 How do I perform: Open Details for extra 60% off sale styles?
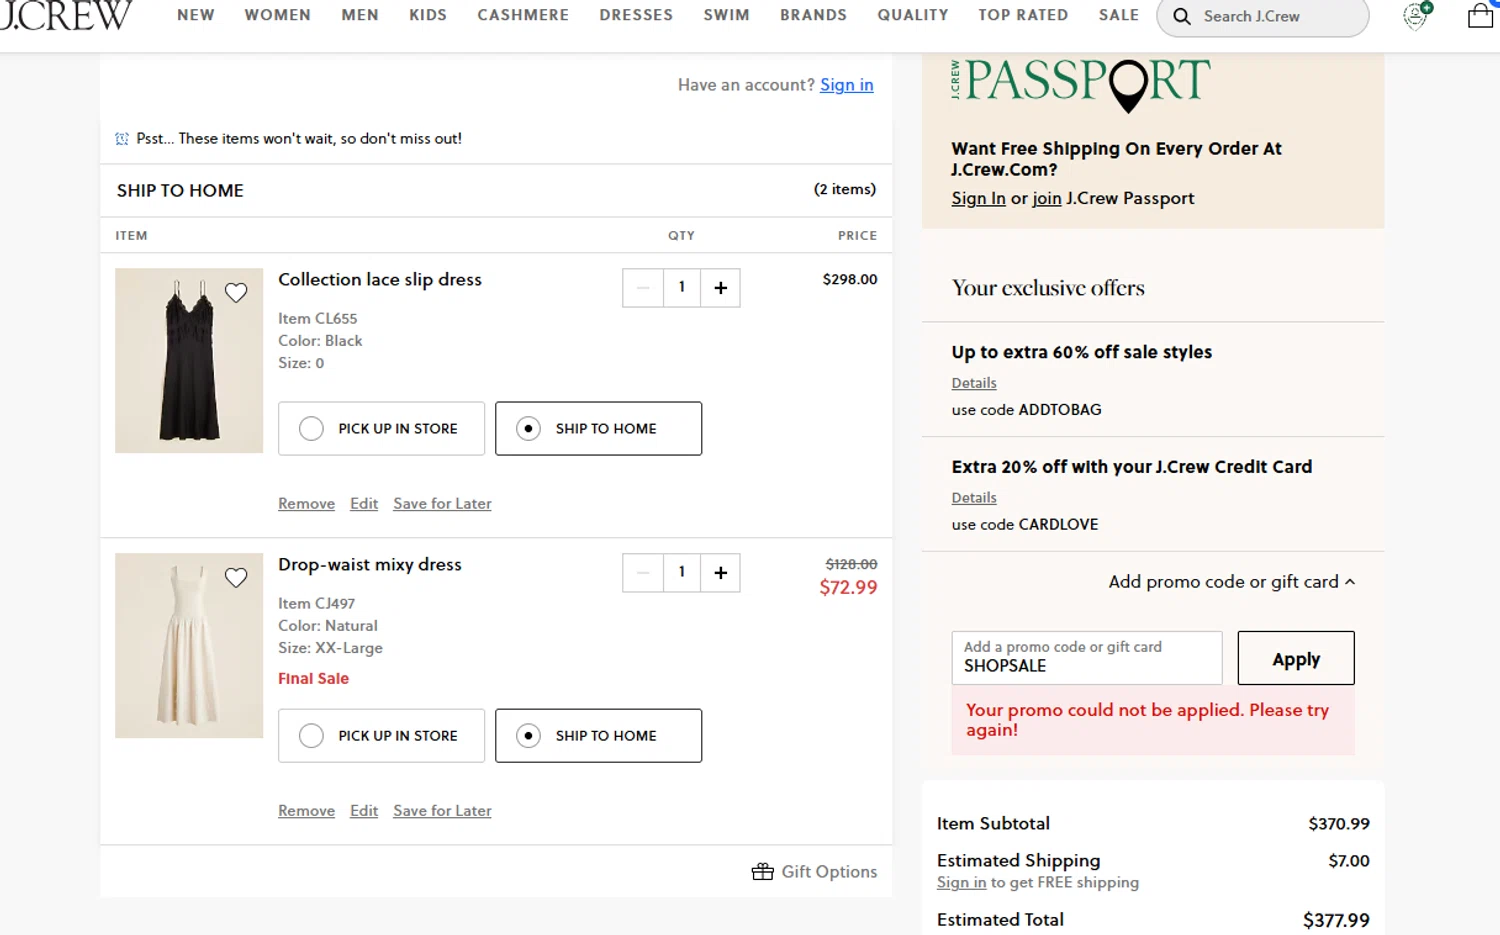point(974,383)
